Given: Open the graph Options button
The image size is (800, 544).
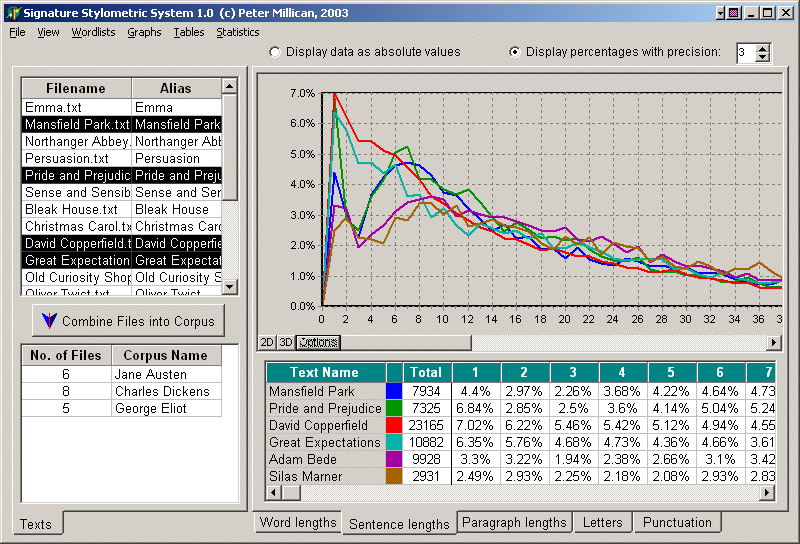Looking at the screenshot, I should (318, 342).
